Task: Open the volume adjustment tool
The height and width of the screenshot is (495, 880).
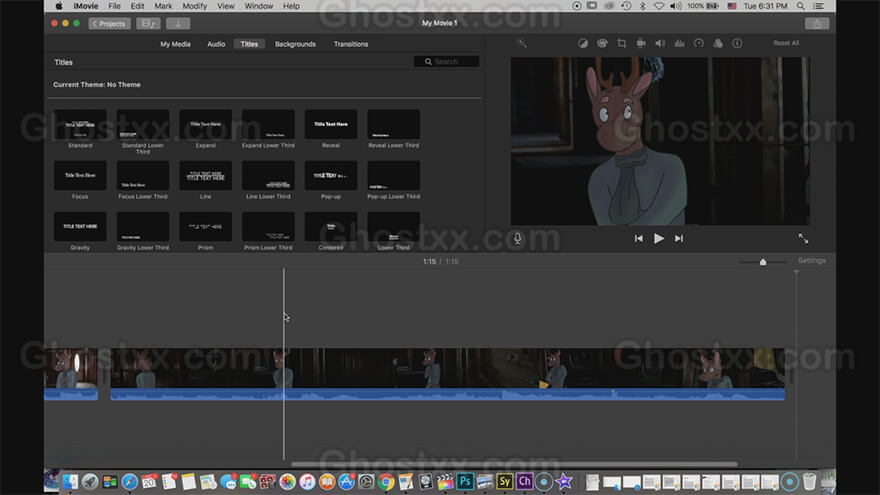Action: 660,43
